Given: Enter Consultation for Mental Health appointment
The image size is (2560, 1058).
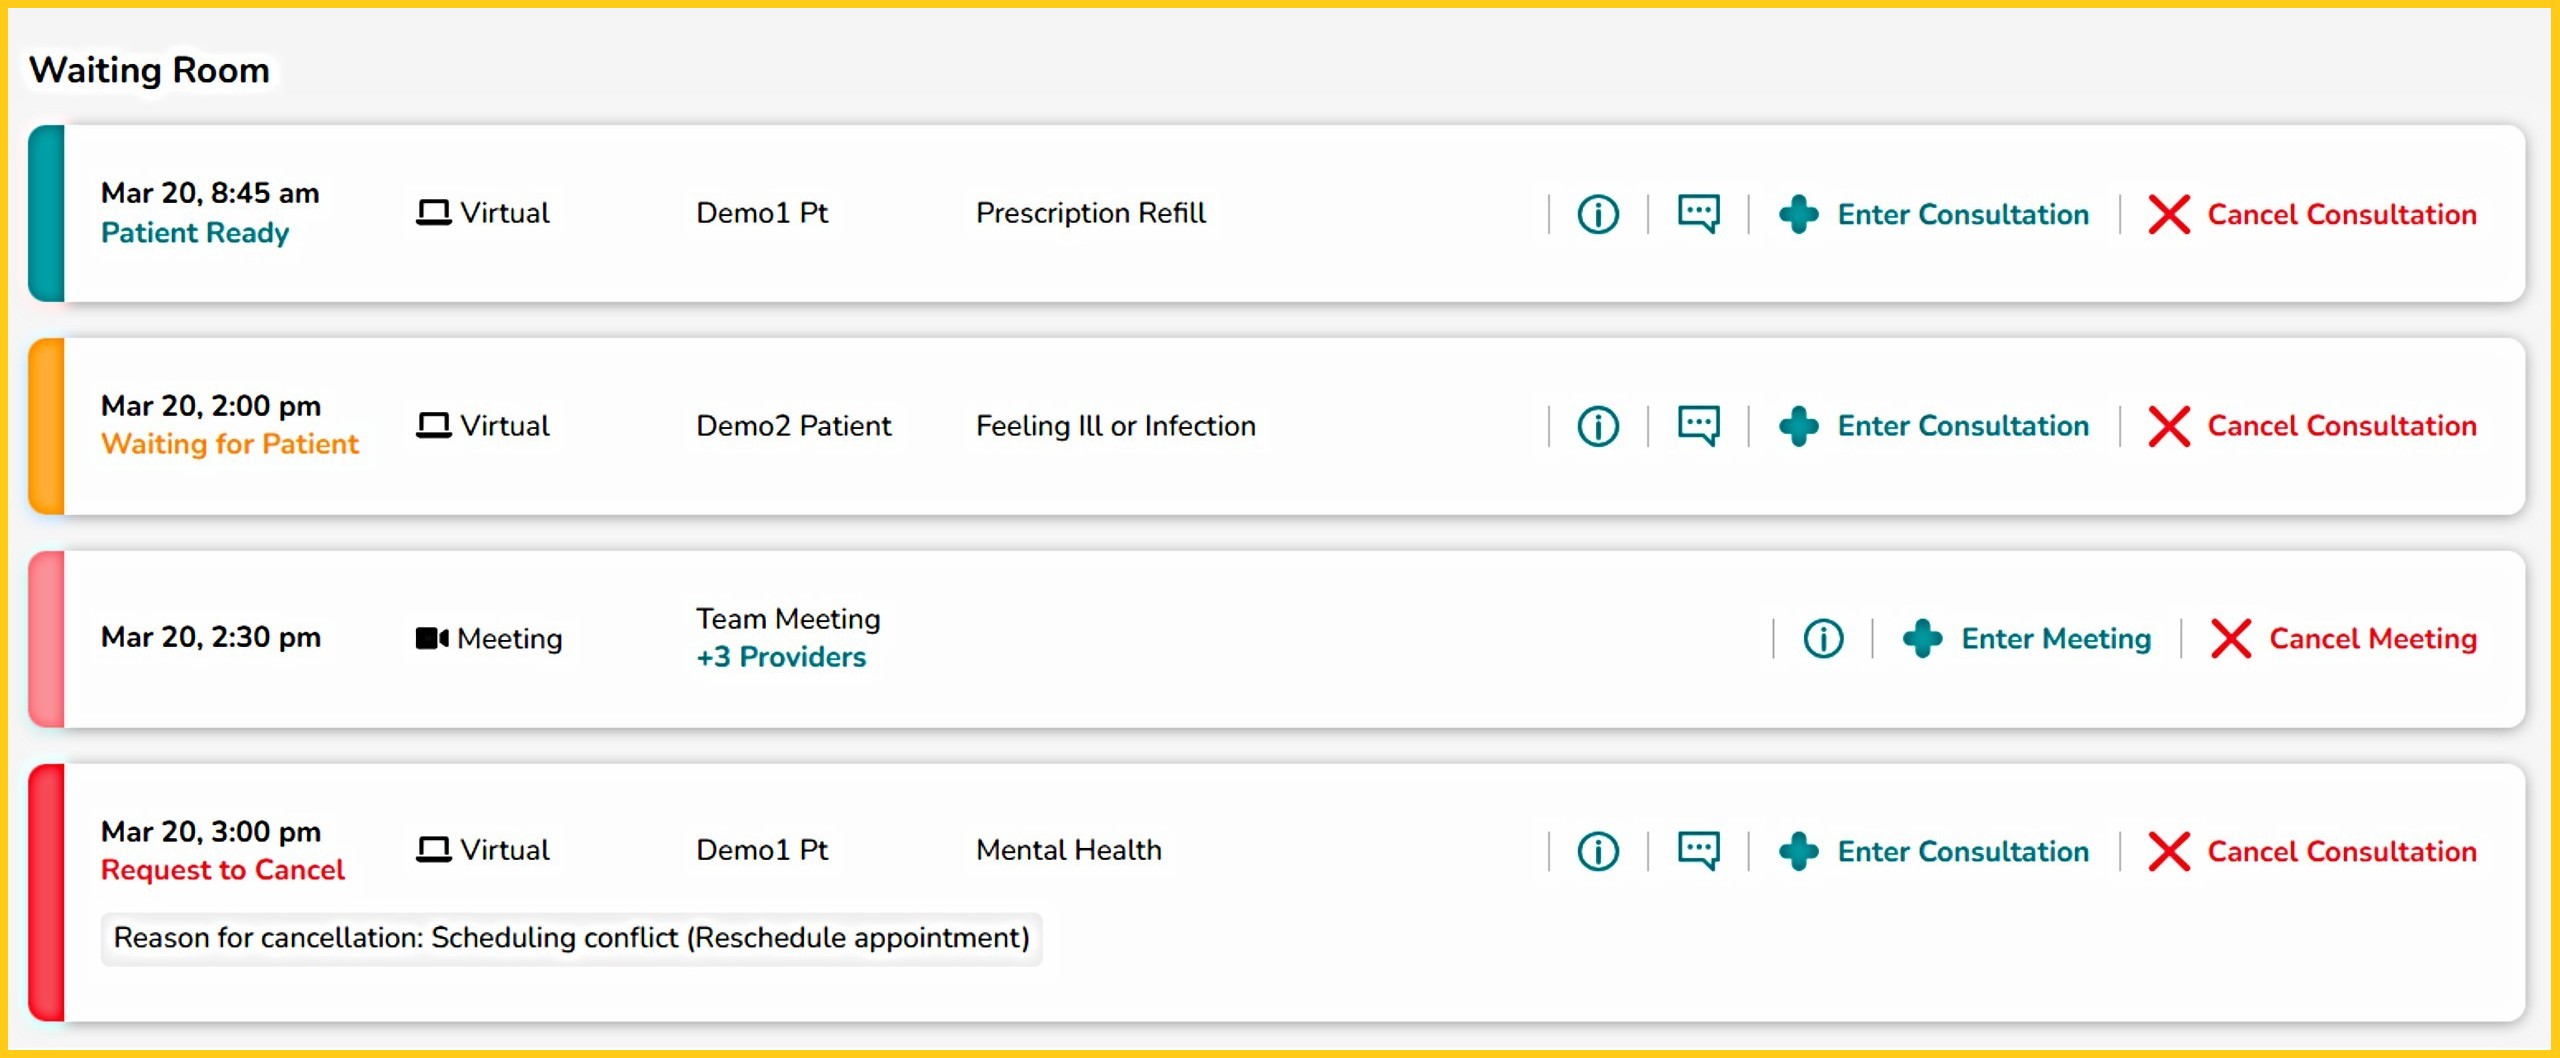Looking at the screenshot, I should coord(1961,852).
